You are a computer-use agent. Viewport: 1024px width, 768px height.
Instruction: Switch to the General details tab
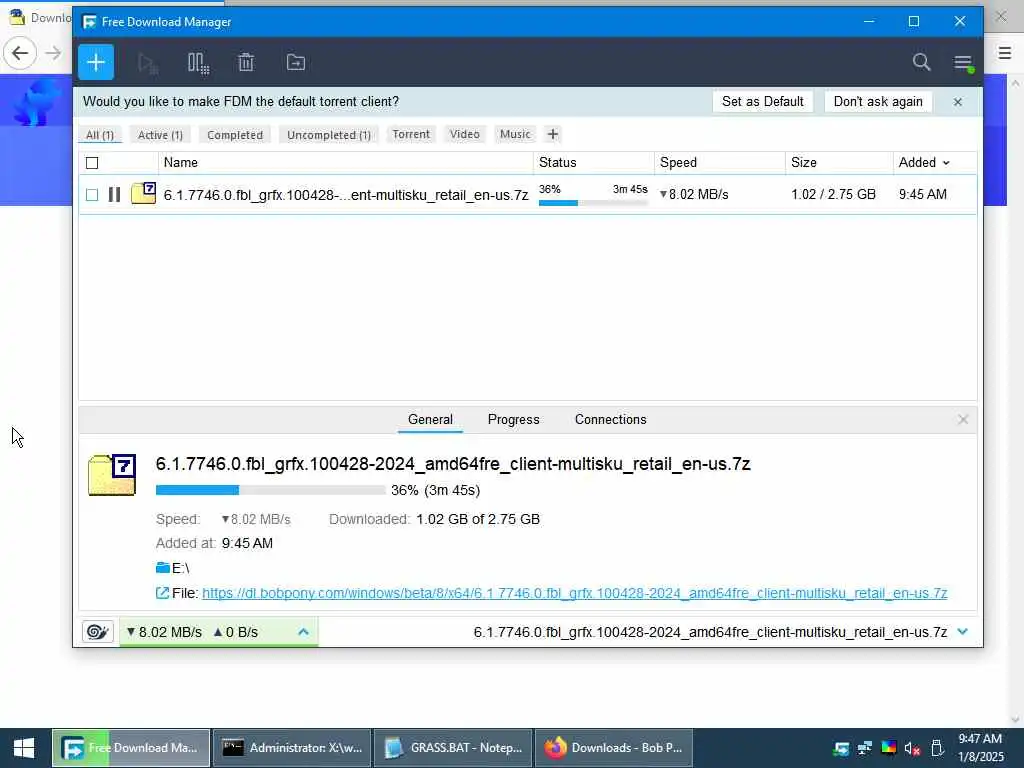coord(430,420)
